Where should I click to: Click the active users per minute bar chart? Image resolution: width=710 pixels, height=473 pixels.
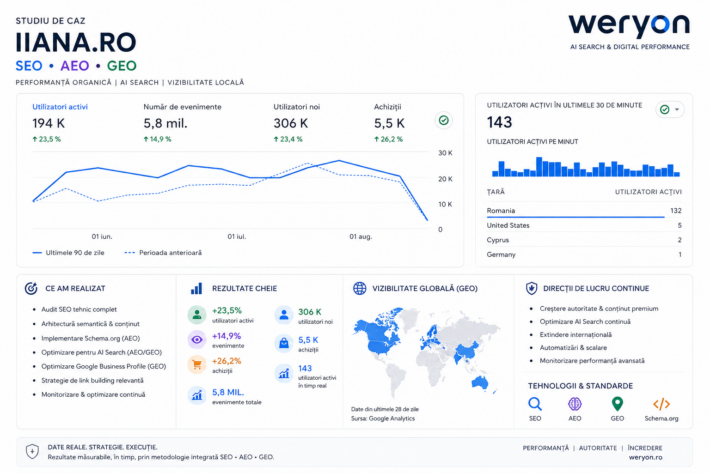(586, 167)
